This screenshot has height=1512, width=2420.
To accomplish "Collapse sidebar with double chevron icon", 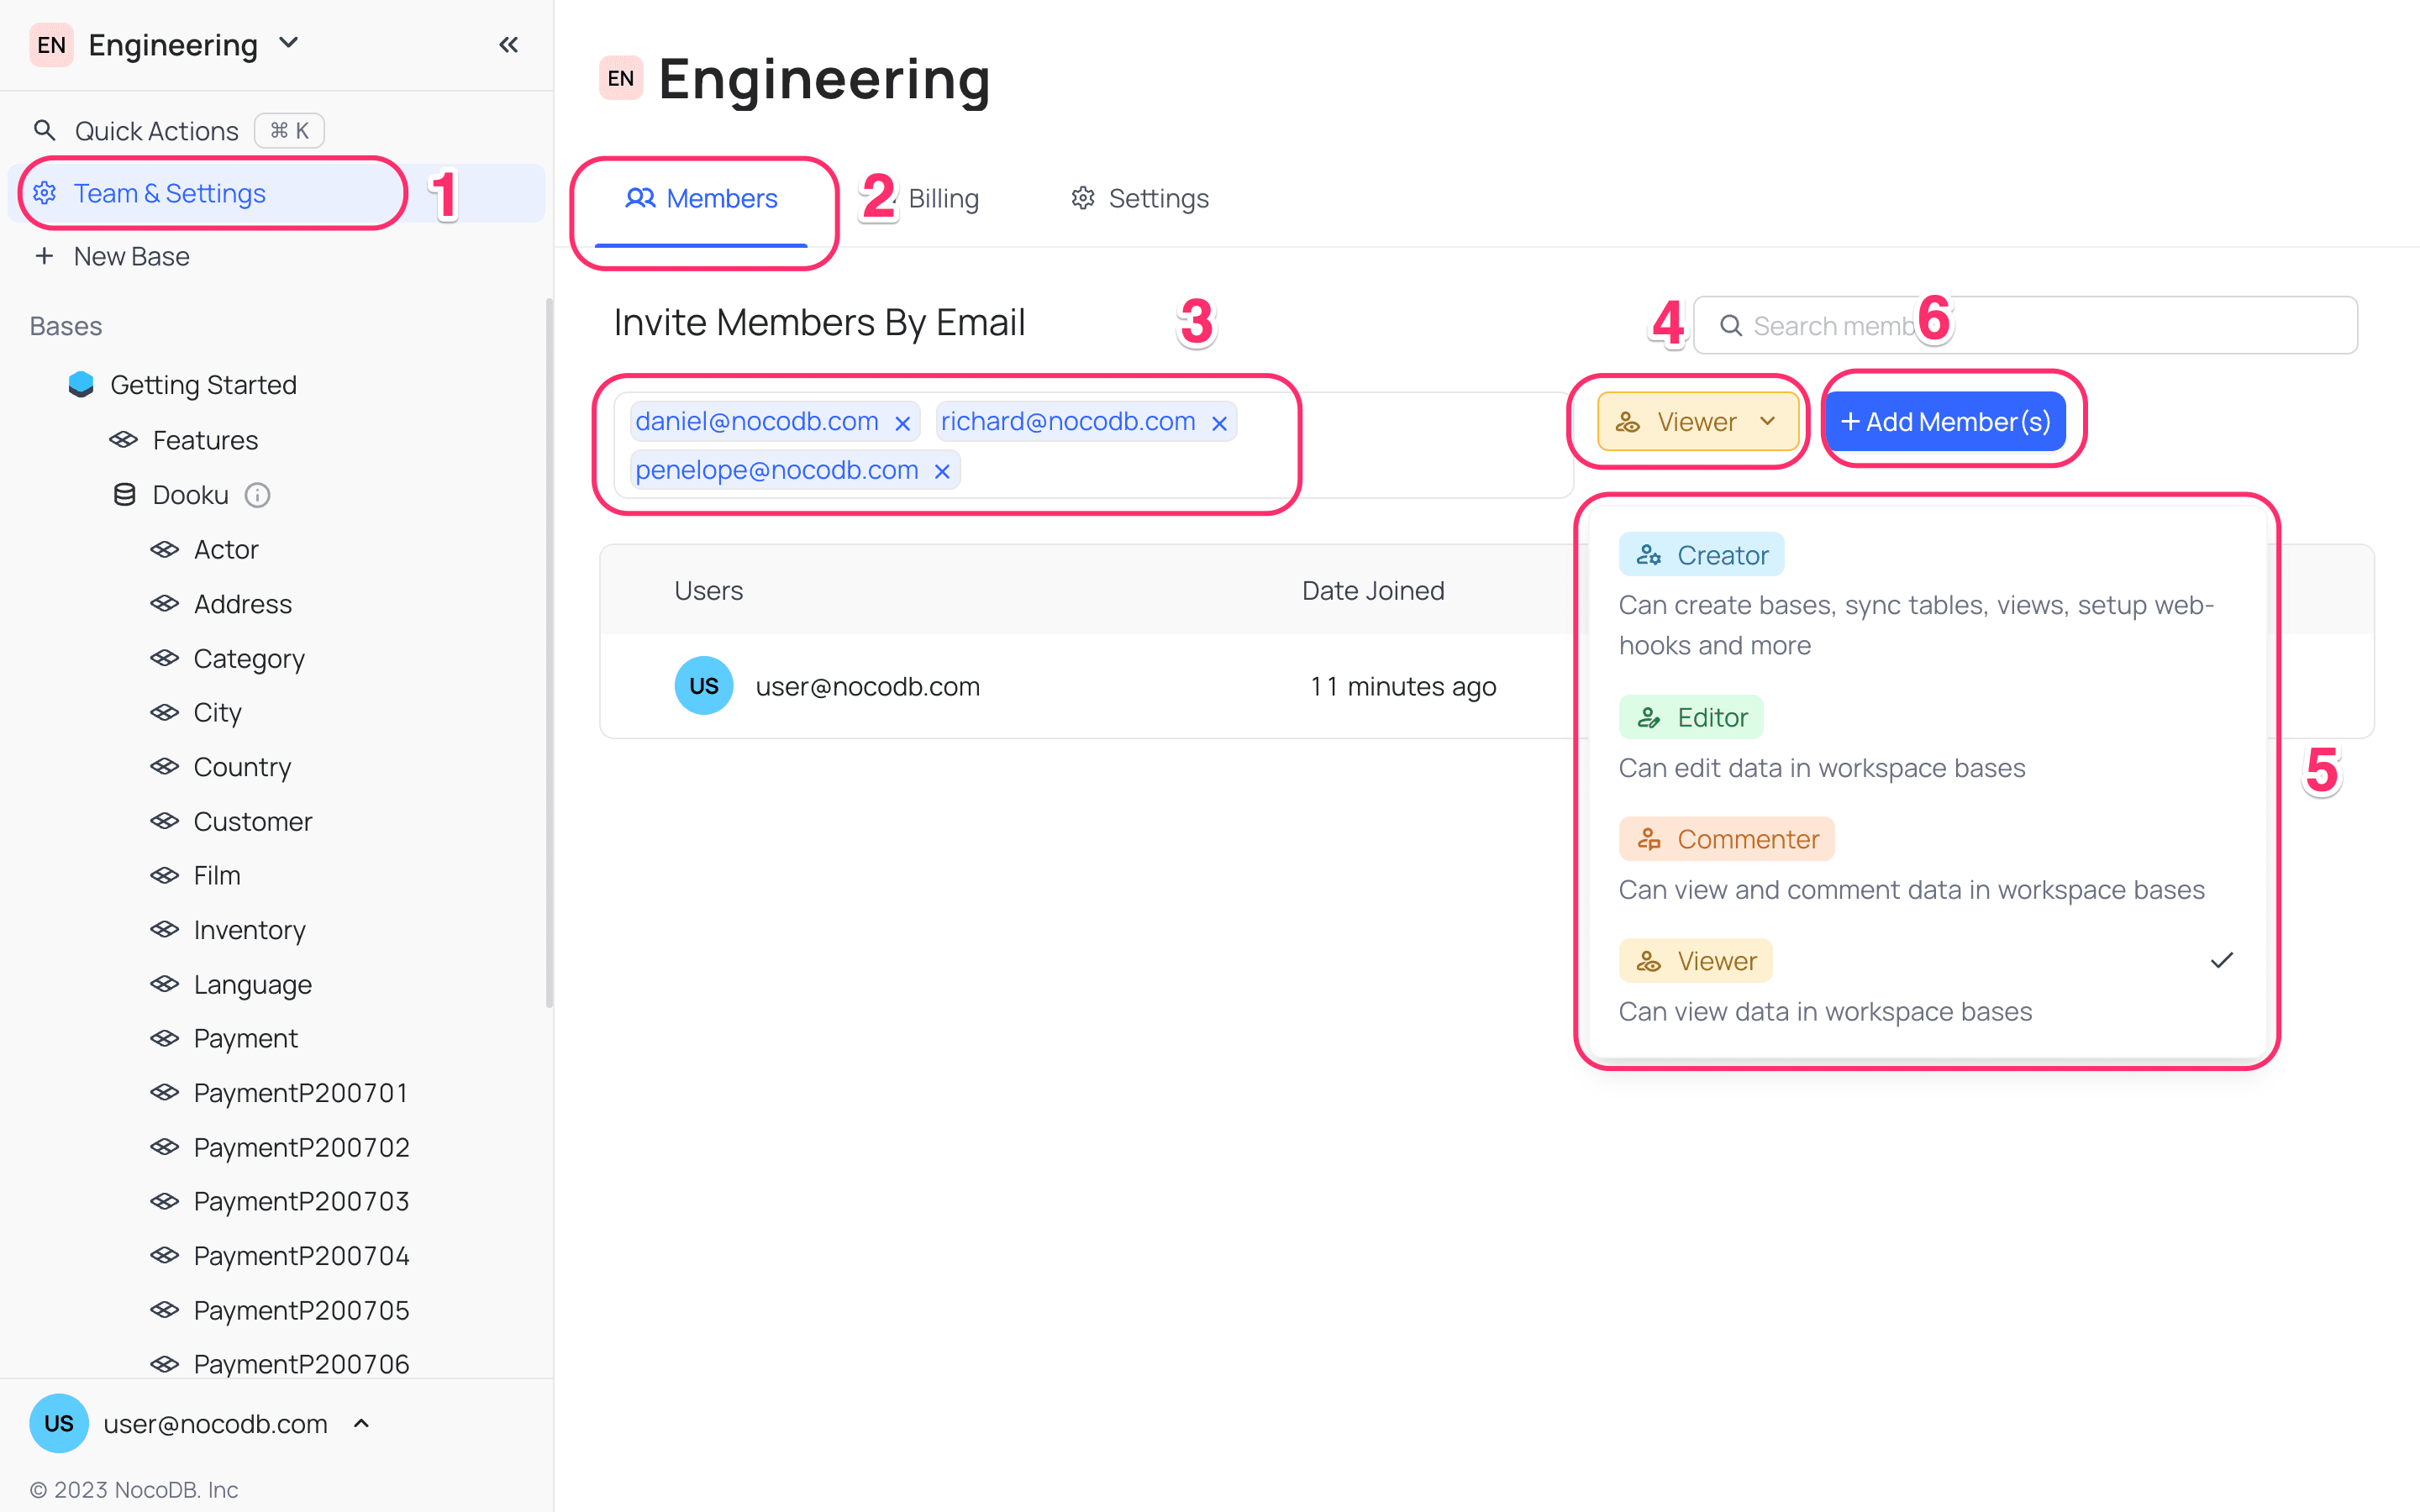I will tap(508, 44).
